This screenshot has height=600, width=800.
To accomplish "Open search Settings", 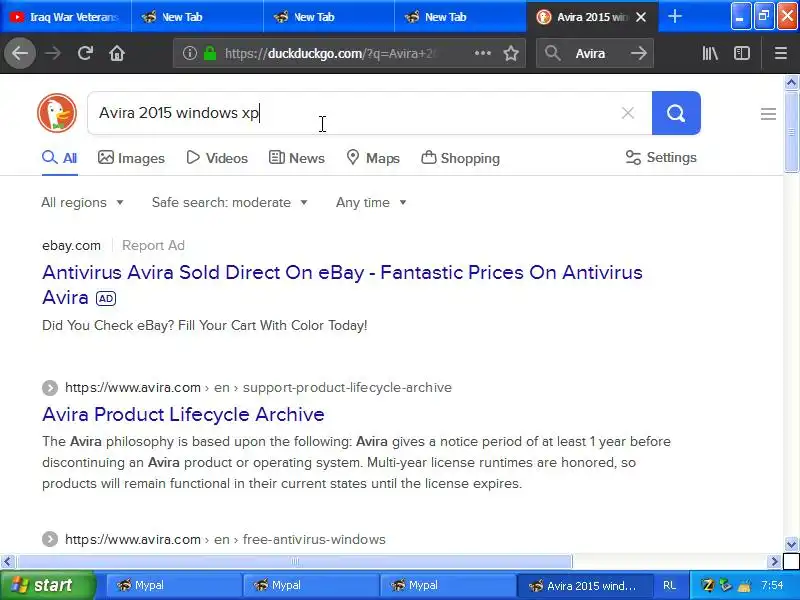I will click(661, 157).
